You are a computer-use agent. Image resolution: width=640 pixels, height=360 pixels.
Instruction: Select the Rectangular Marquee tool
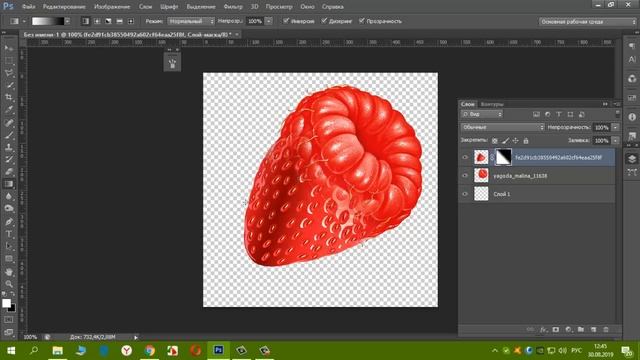9,60
